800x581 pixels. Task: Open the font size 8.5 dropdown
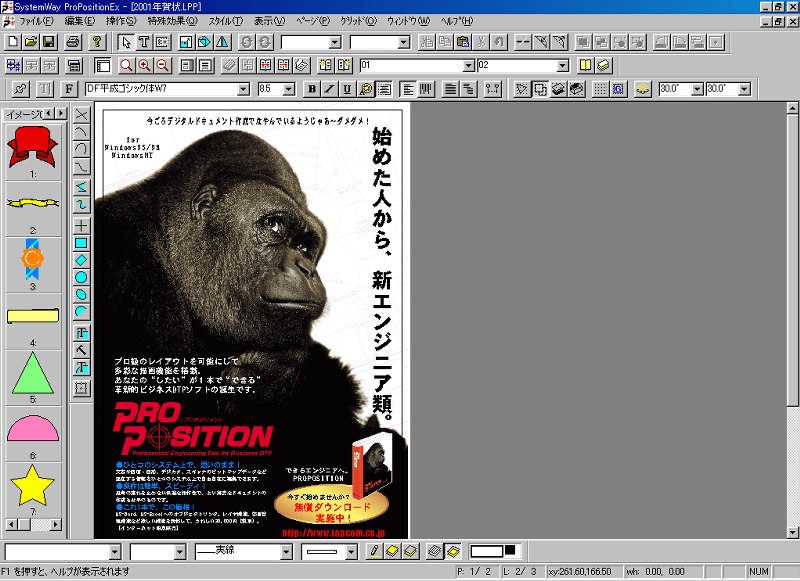pos(289,89)
